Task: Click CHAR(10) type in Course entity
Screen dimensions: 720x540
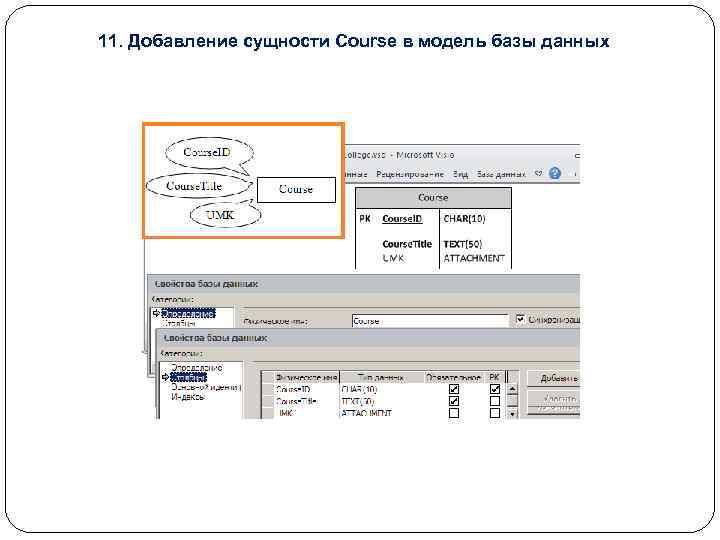Action: (464, 219)
